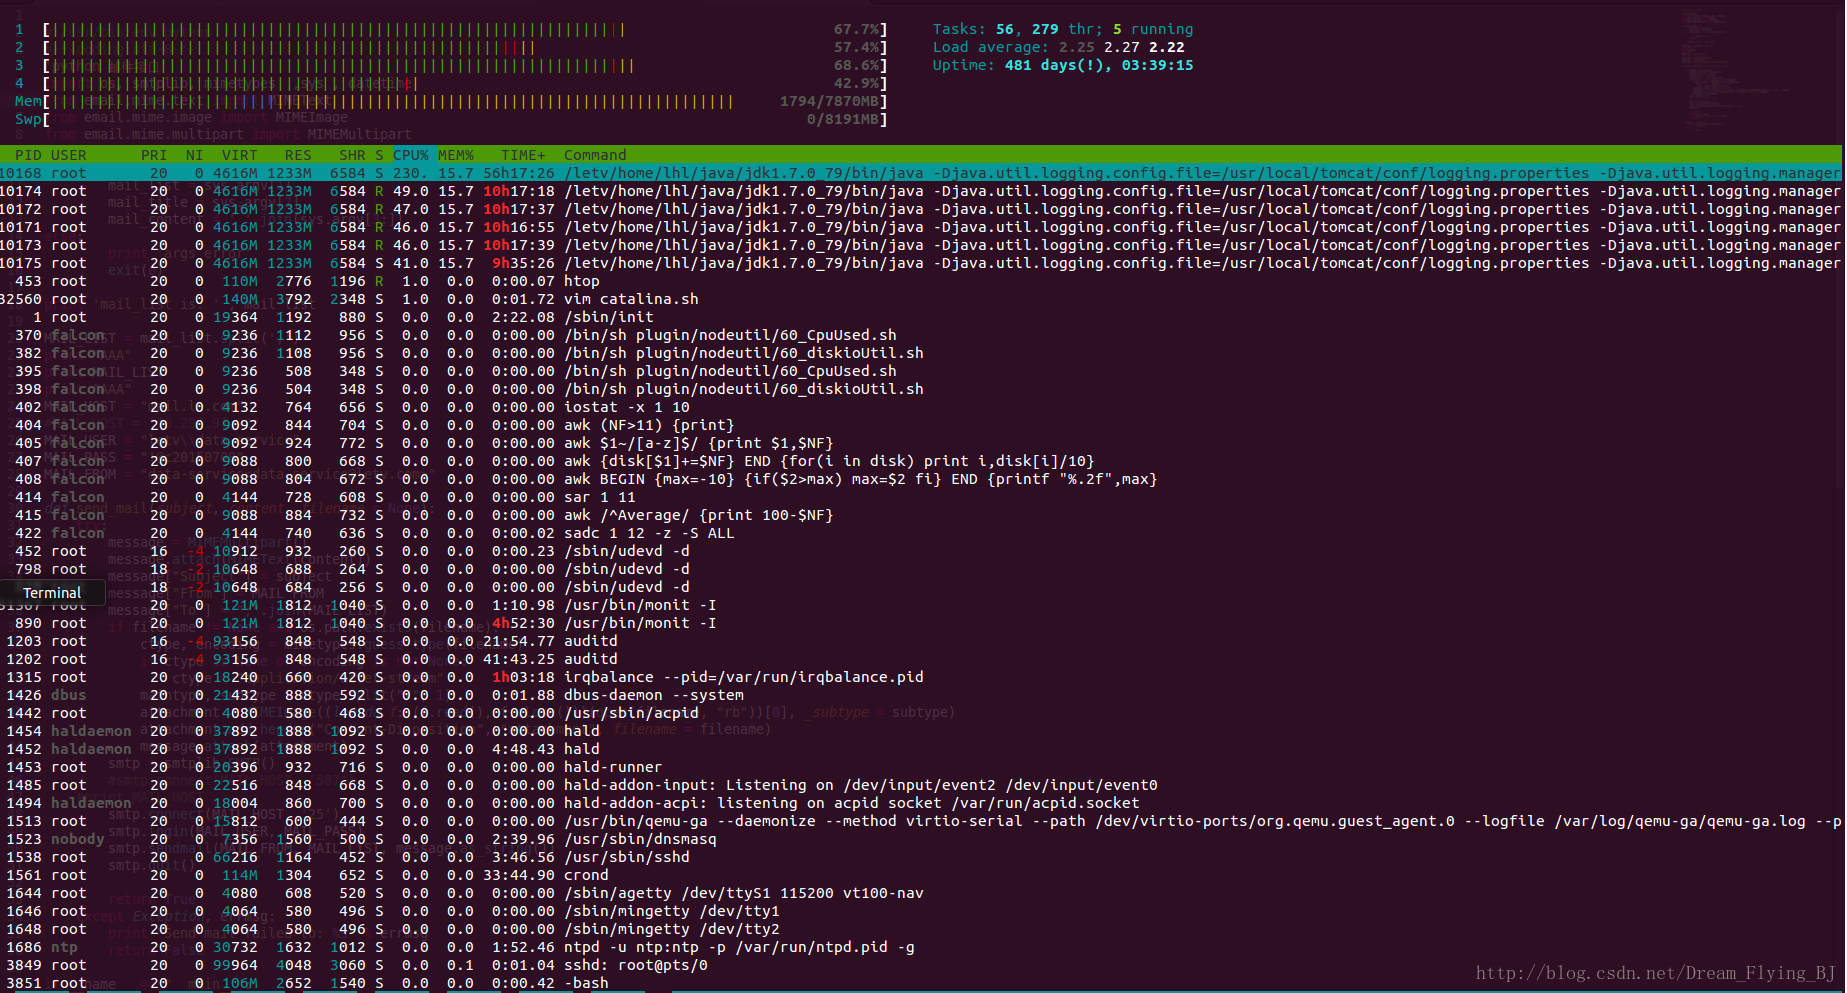This screenshot has height=993, width=1847.
Task: Sort processes by the USER column header
Action: pos(68,155)
